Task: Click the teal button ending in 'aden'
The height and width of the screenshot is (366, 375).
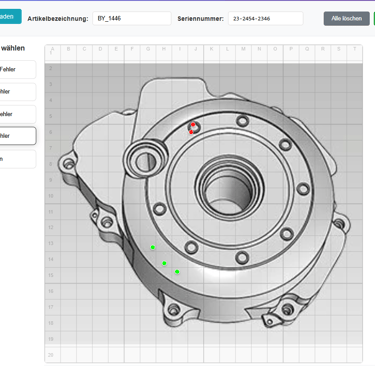Action: coord(10,16)
